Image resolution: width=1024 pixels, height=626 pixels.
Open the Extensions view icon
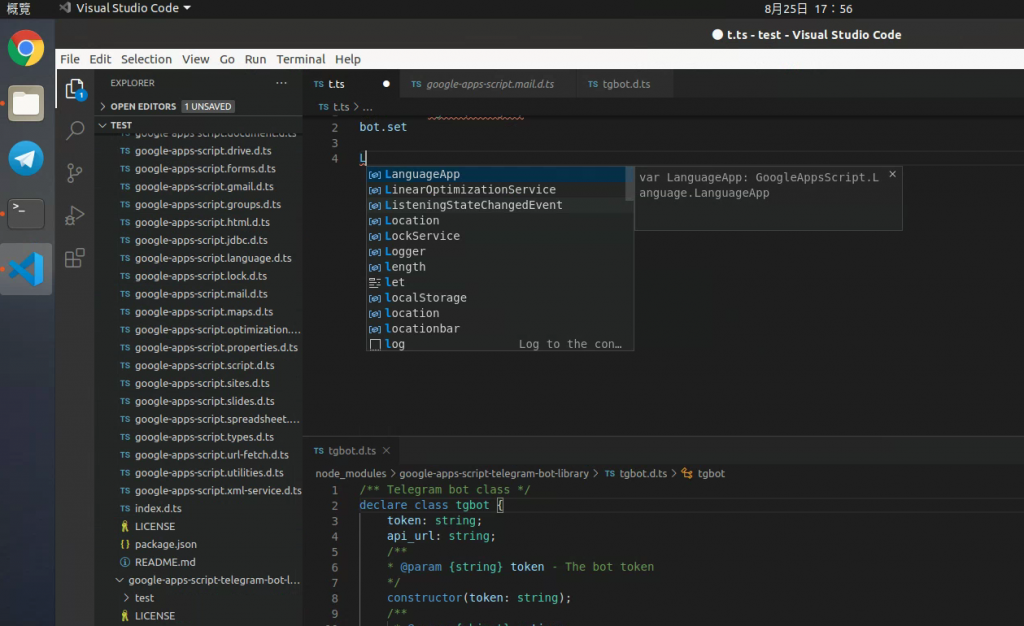(x=75, y=259)
